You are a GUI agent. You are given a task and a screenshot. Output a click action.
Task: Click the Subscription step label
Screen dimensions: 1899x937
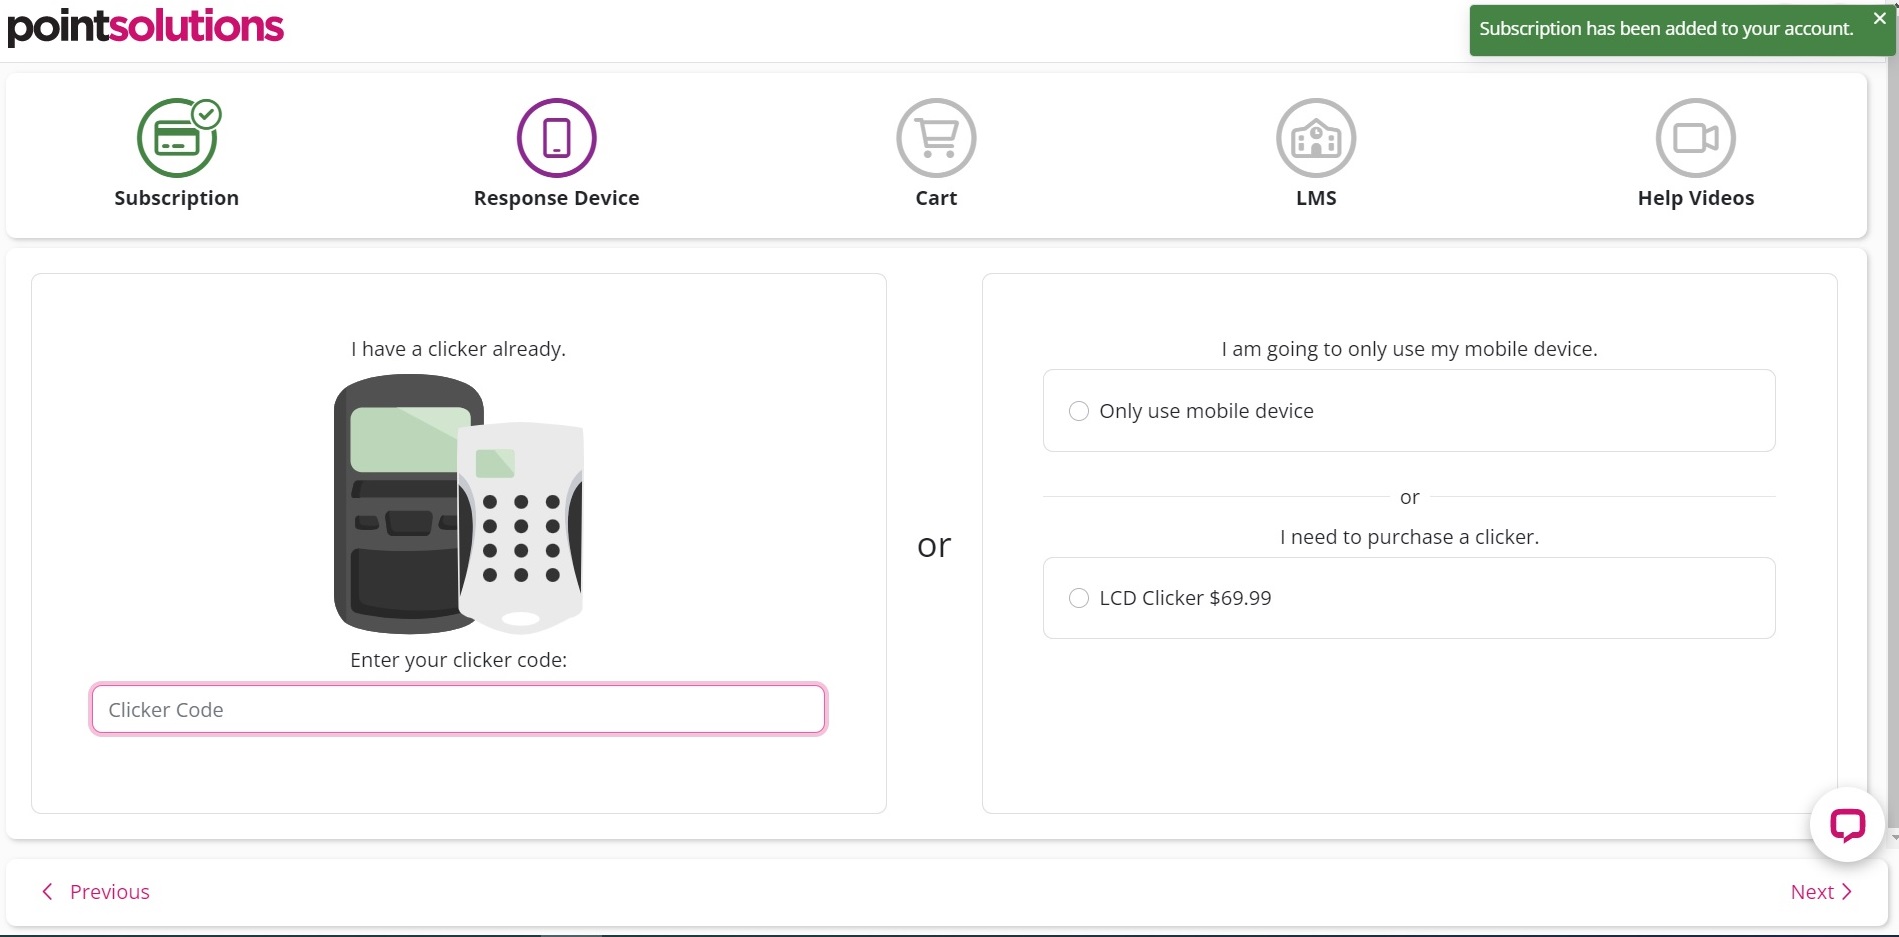point(177,198)
